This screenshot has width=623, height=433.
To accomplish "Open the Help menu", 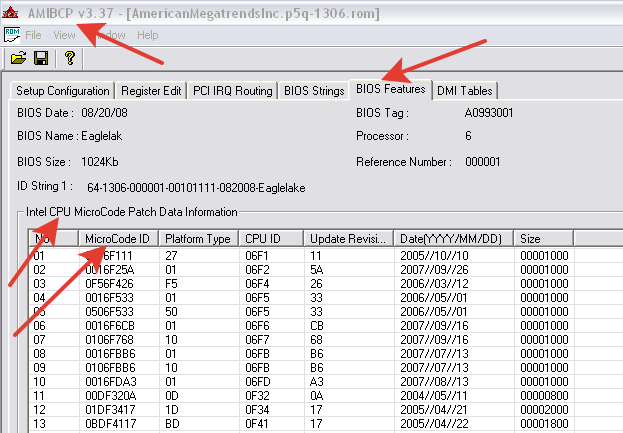I will click(148, 35).
